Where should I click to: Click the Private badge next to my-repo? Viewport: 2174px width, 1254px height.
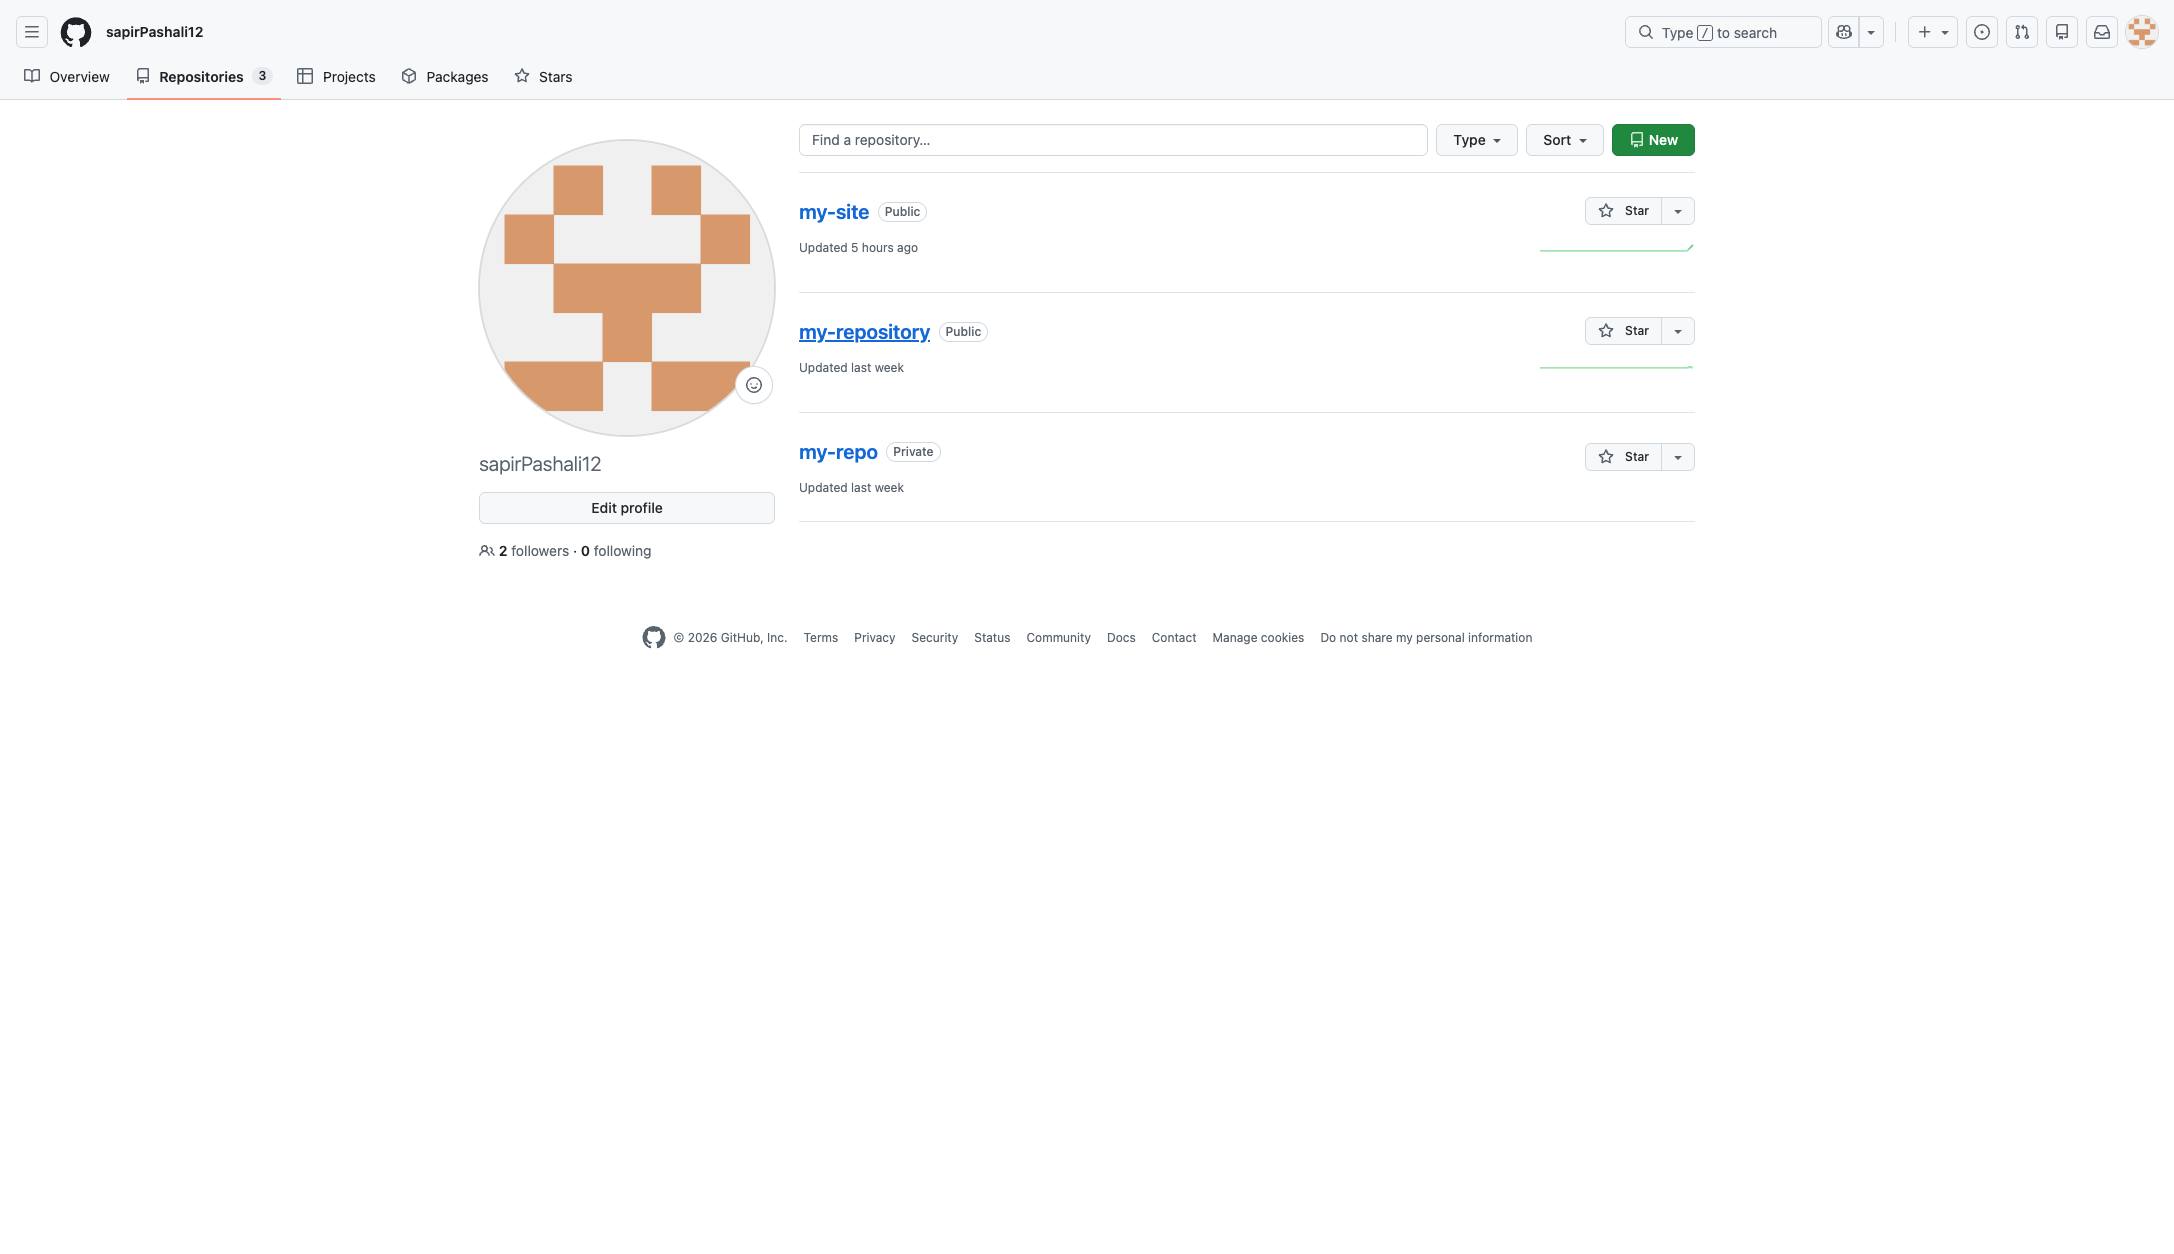click(913, 452)
